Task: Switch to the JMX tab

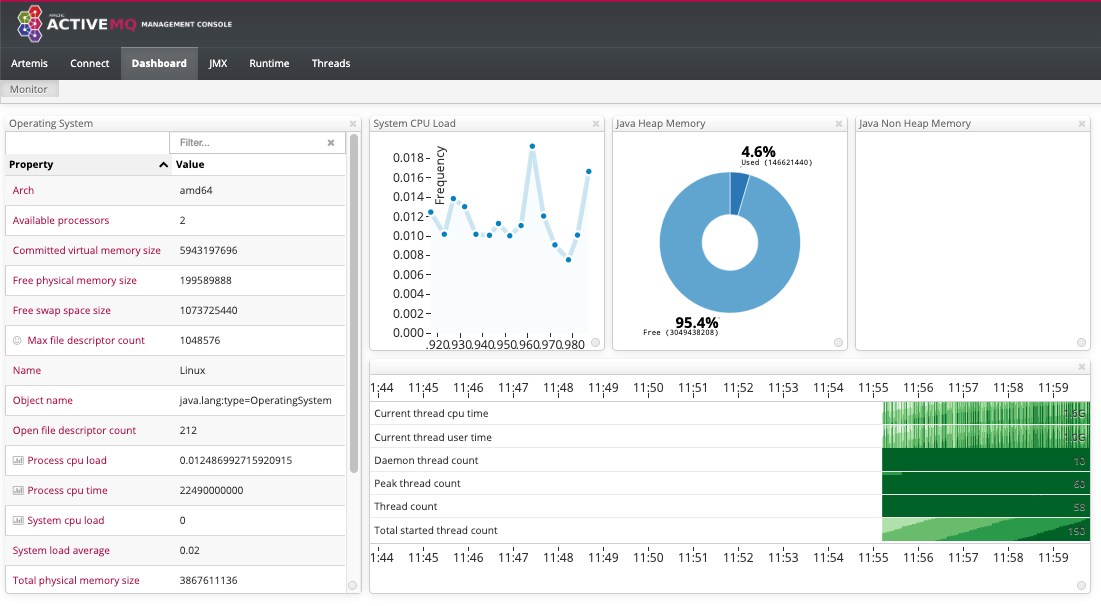Action: (x=218, y=63)
